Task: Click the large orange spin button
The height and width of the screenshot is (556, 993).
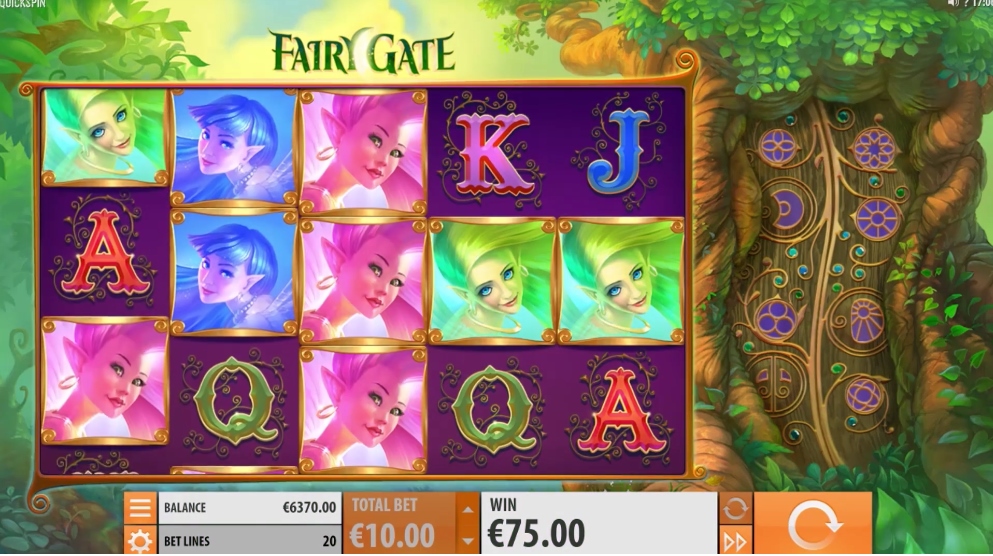Action: tap(813, 524)
